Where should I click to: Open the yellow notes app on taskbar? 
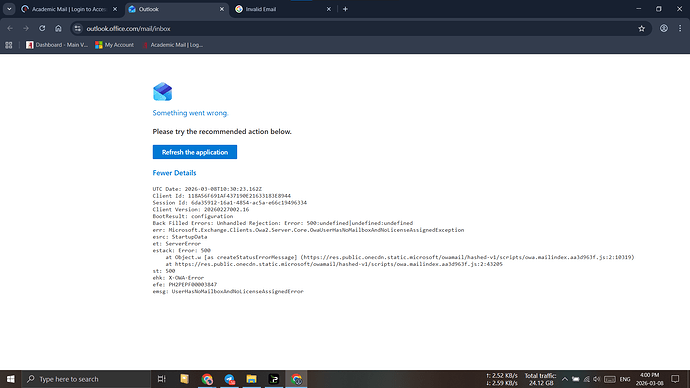click(184, 379)
